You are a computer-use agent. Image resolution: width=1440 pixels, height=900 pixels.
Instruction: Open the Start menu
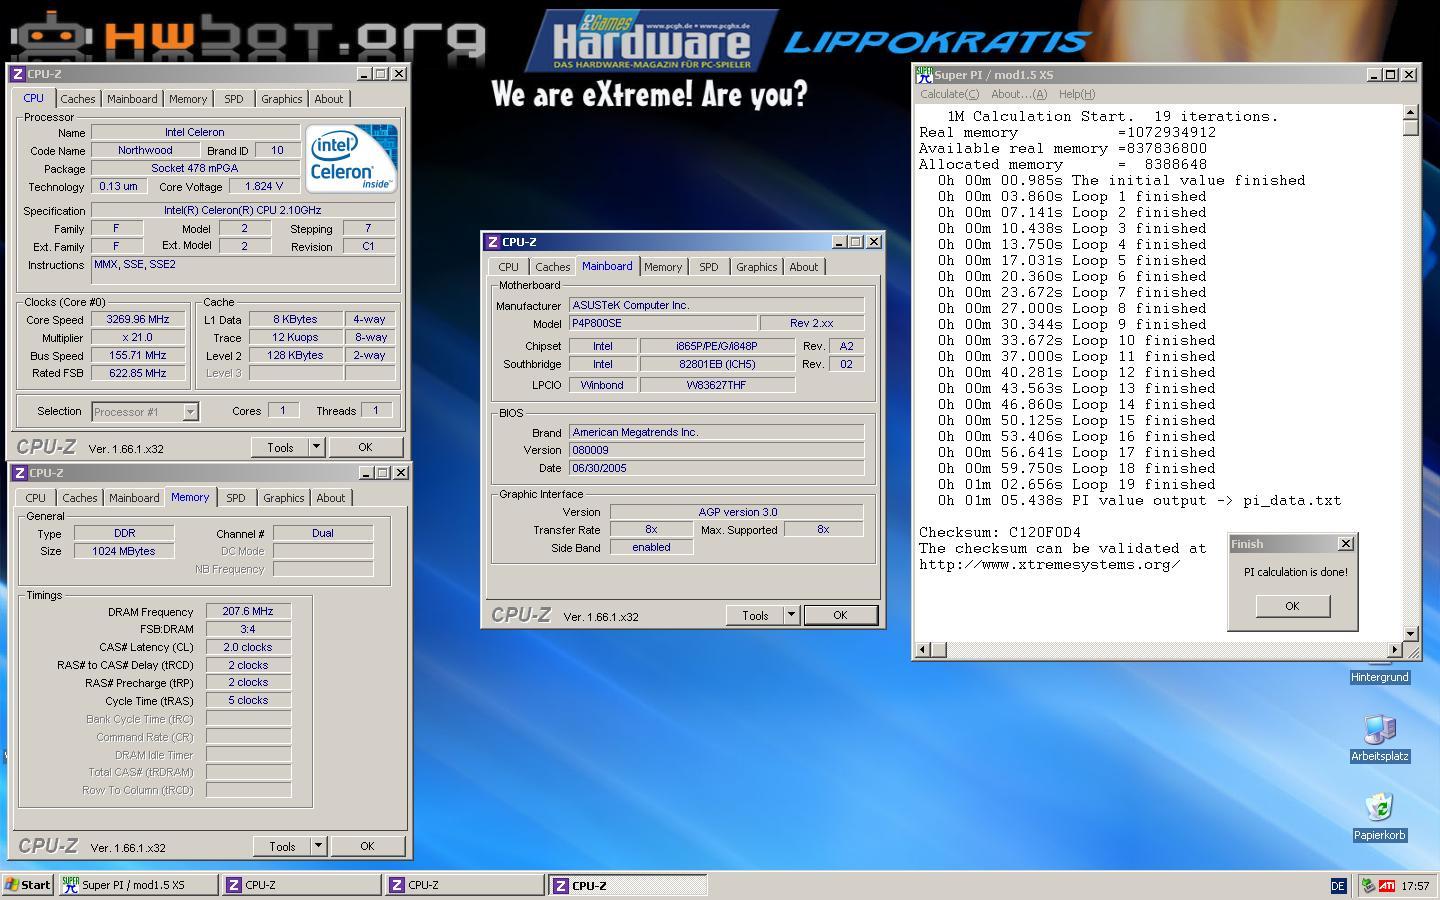pos(27,885)
